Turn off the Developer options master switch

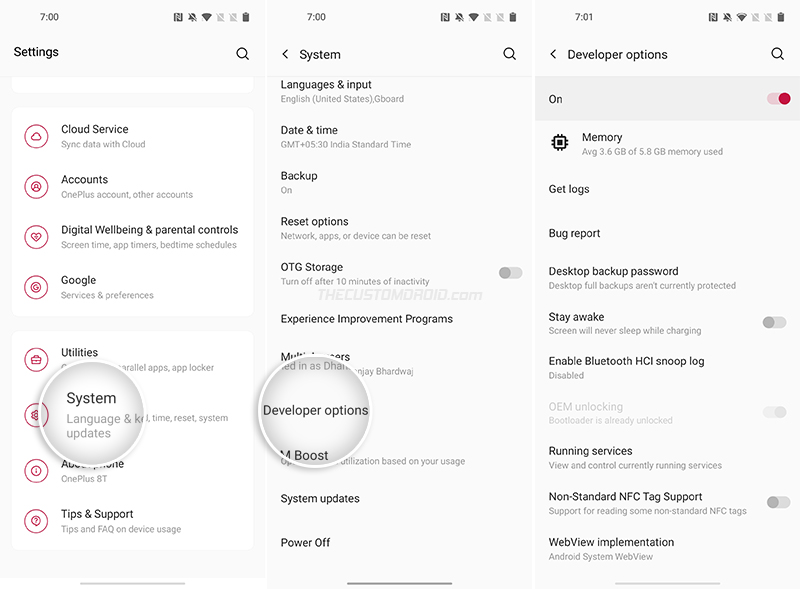[779, 99]
